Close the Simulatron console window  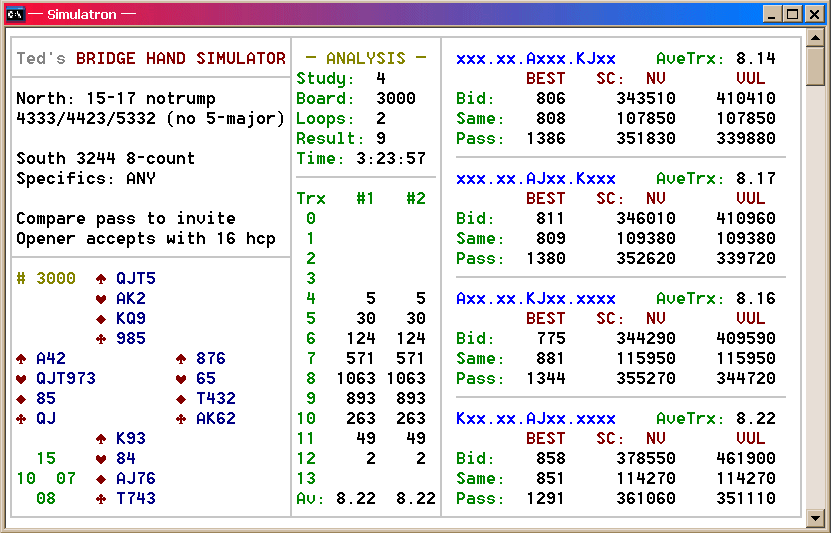click(813, 14)
